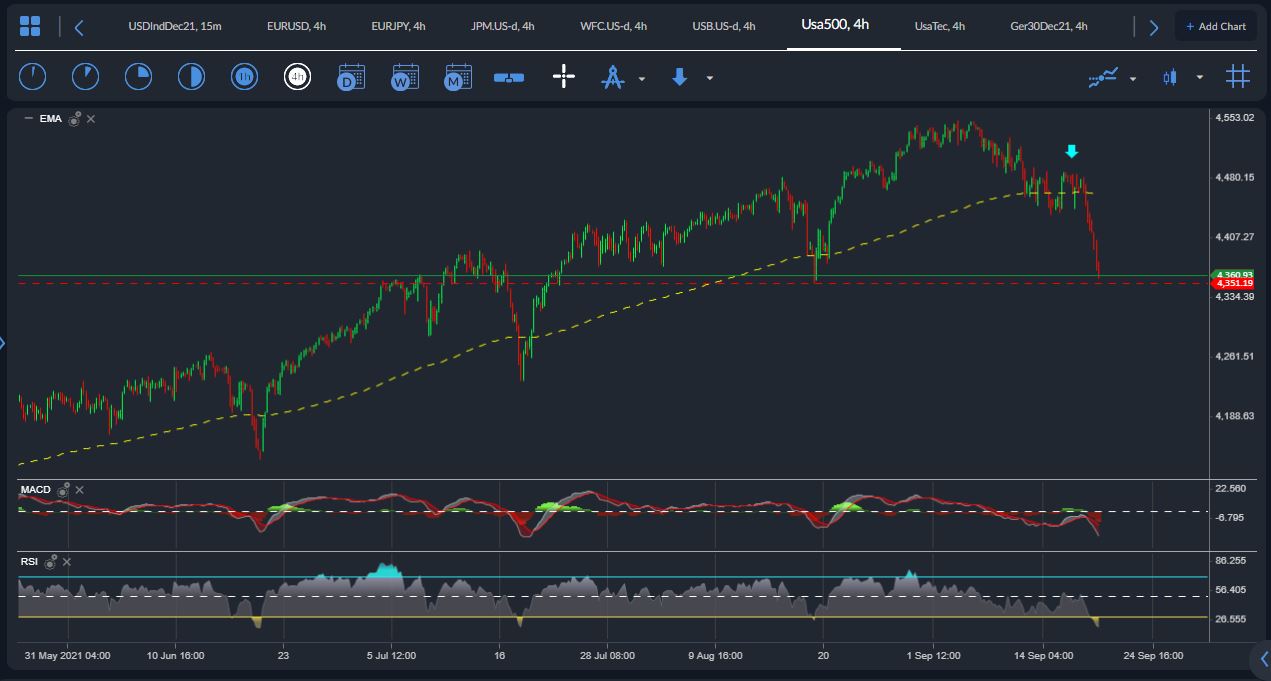Screen dimensions: 1271x681
Task: Expand the drawing tools dropdown arrow
Action: [642, 78]
